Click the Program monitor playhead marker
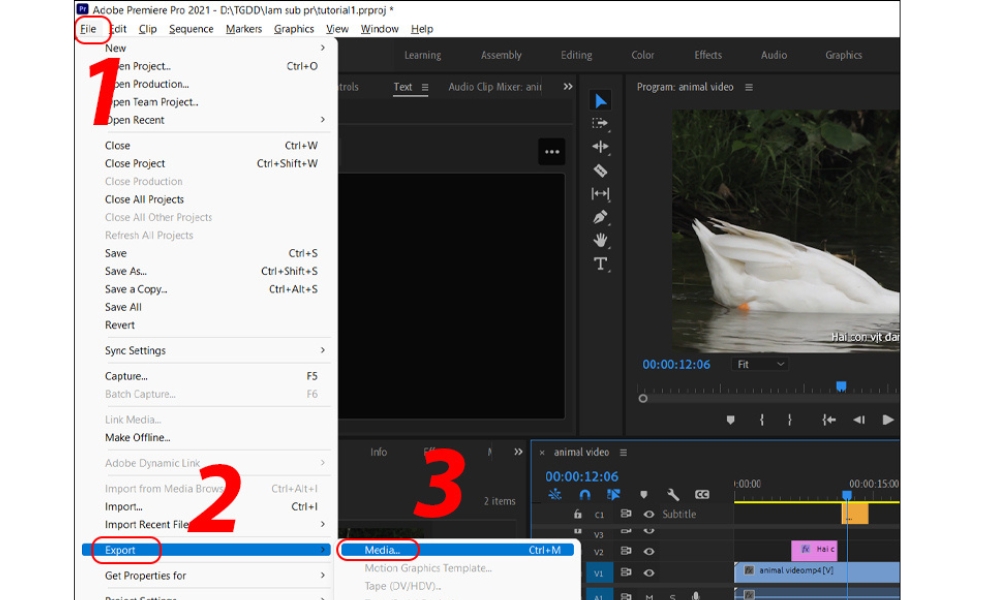1000x600 pixels. point(841,386)
